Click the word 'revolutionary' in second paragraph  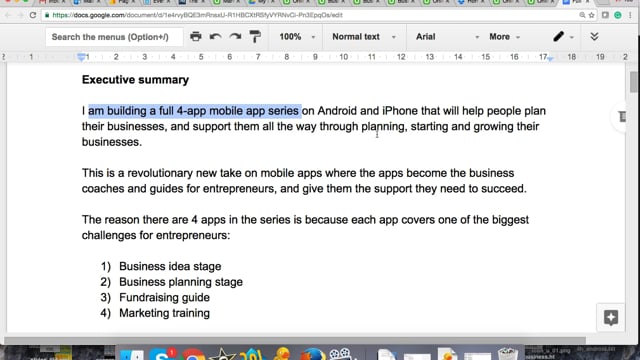(x=160, y=173)
